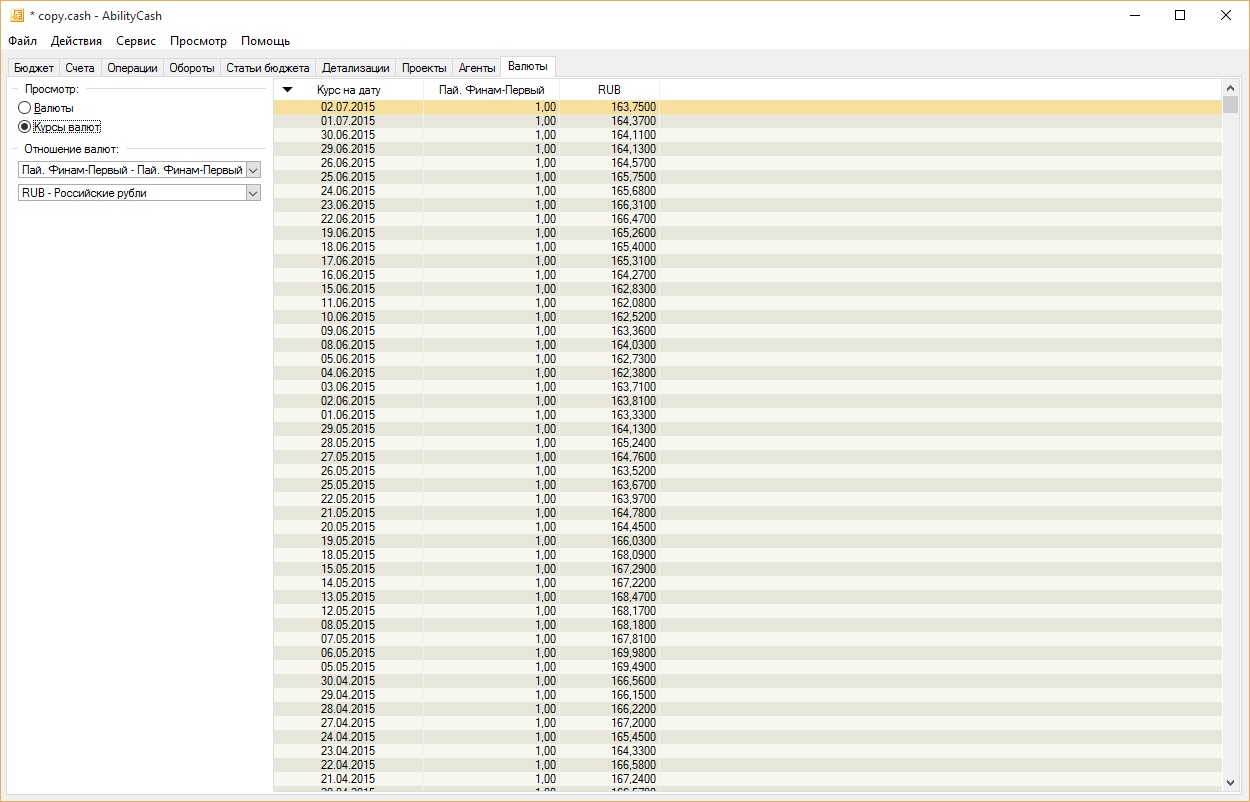
Task: Switch to the Агенты tab
Action: (476, 68)
